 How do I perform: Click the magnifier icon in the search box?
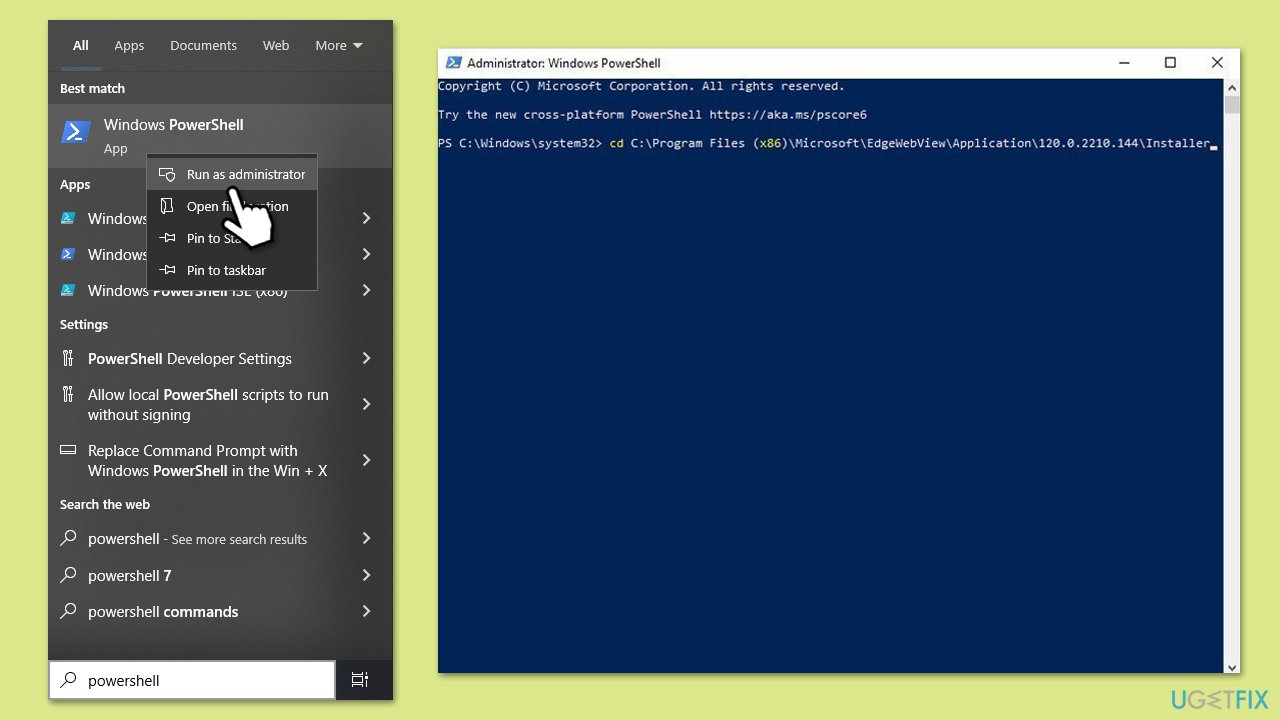pos(68,680)
